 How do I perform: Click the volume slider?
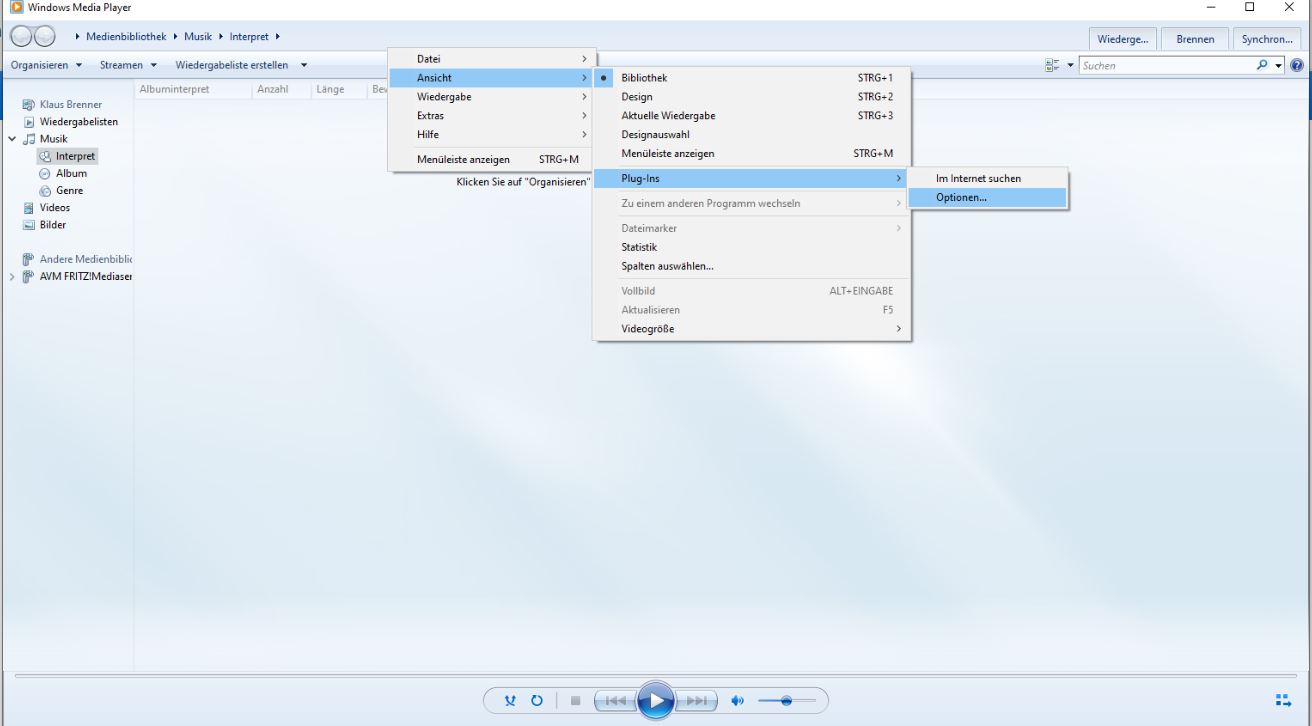tap(787, 701)
